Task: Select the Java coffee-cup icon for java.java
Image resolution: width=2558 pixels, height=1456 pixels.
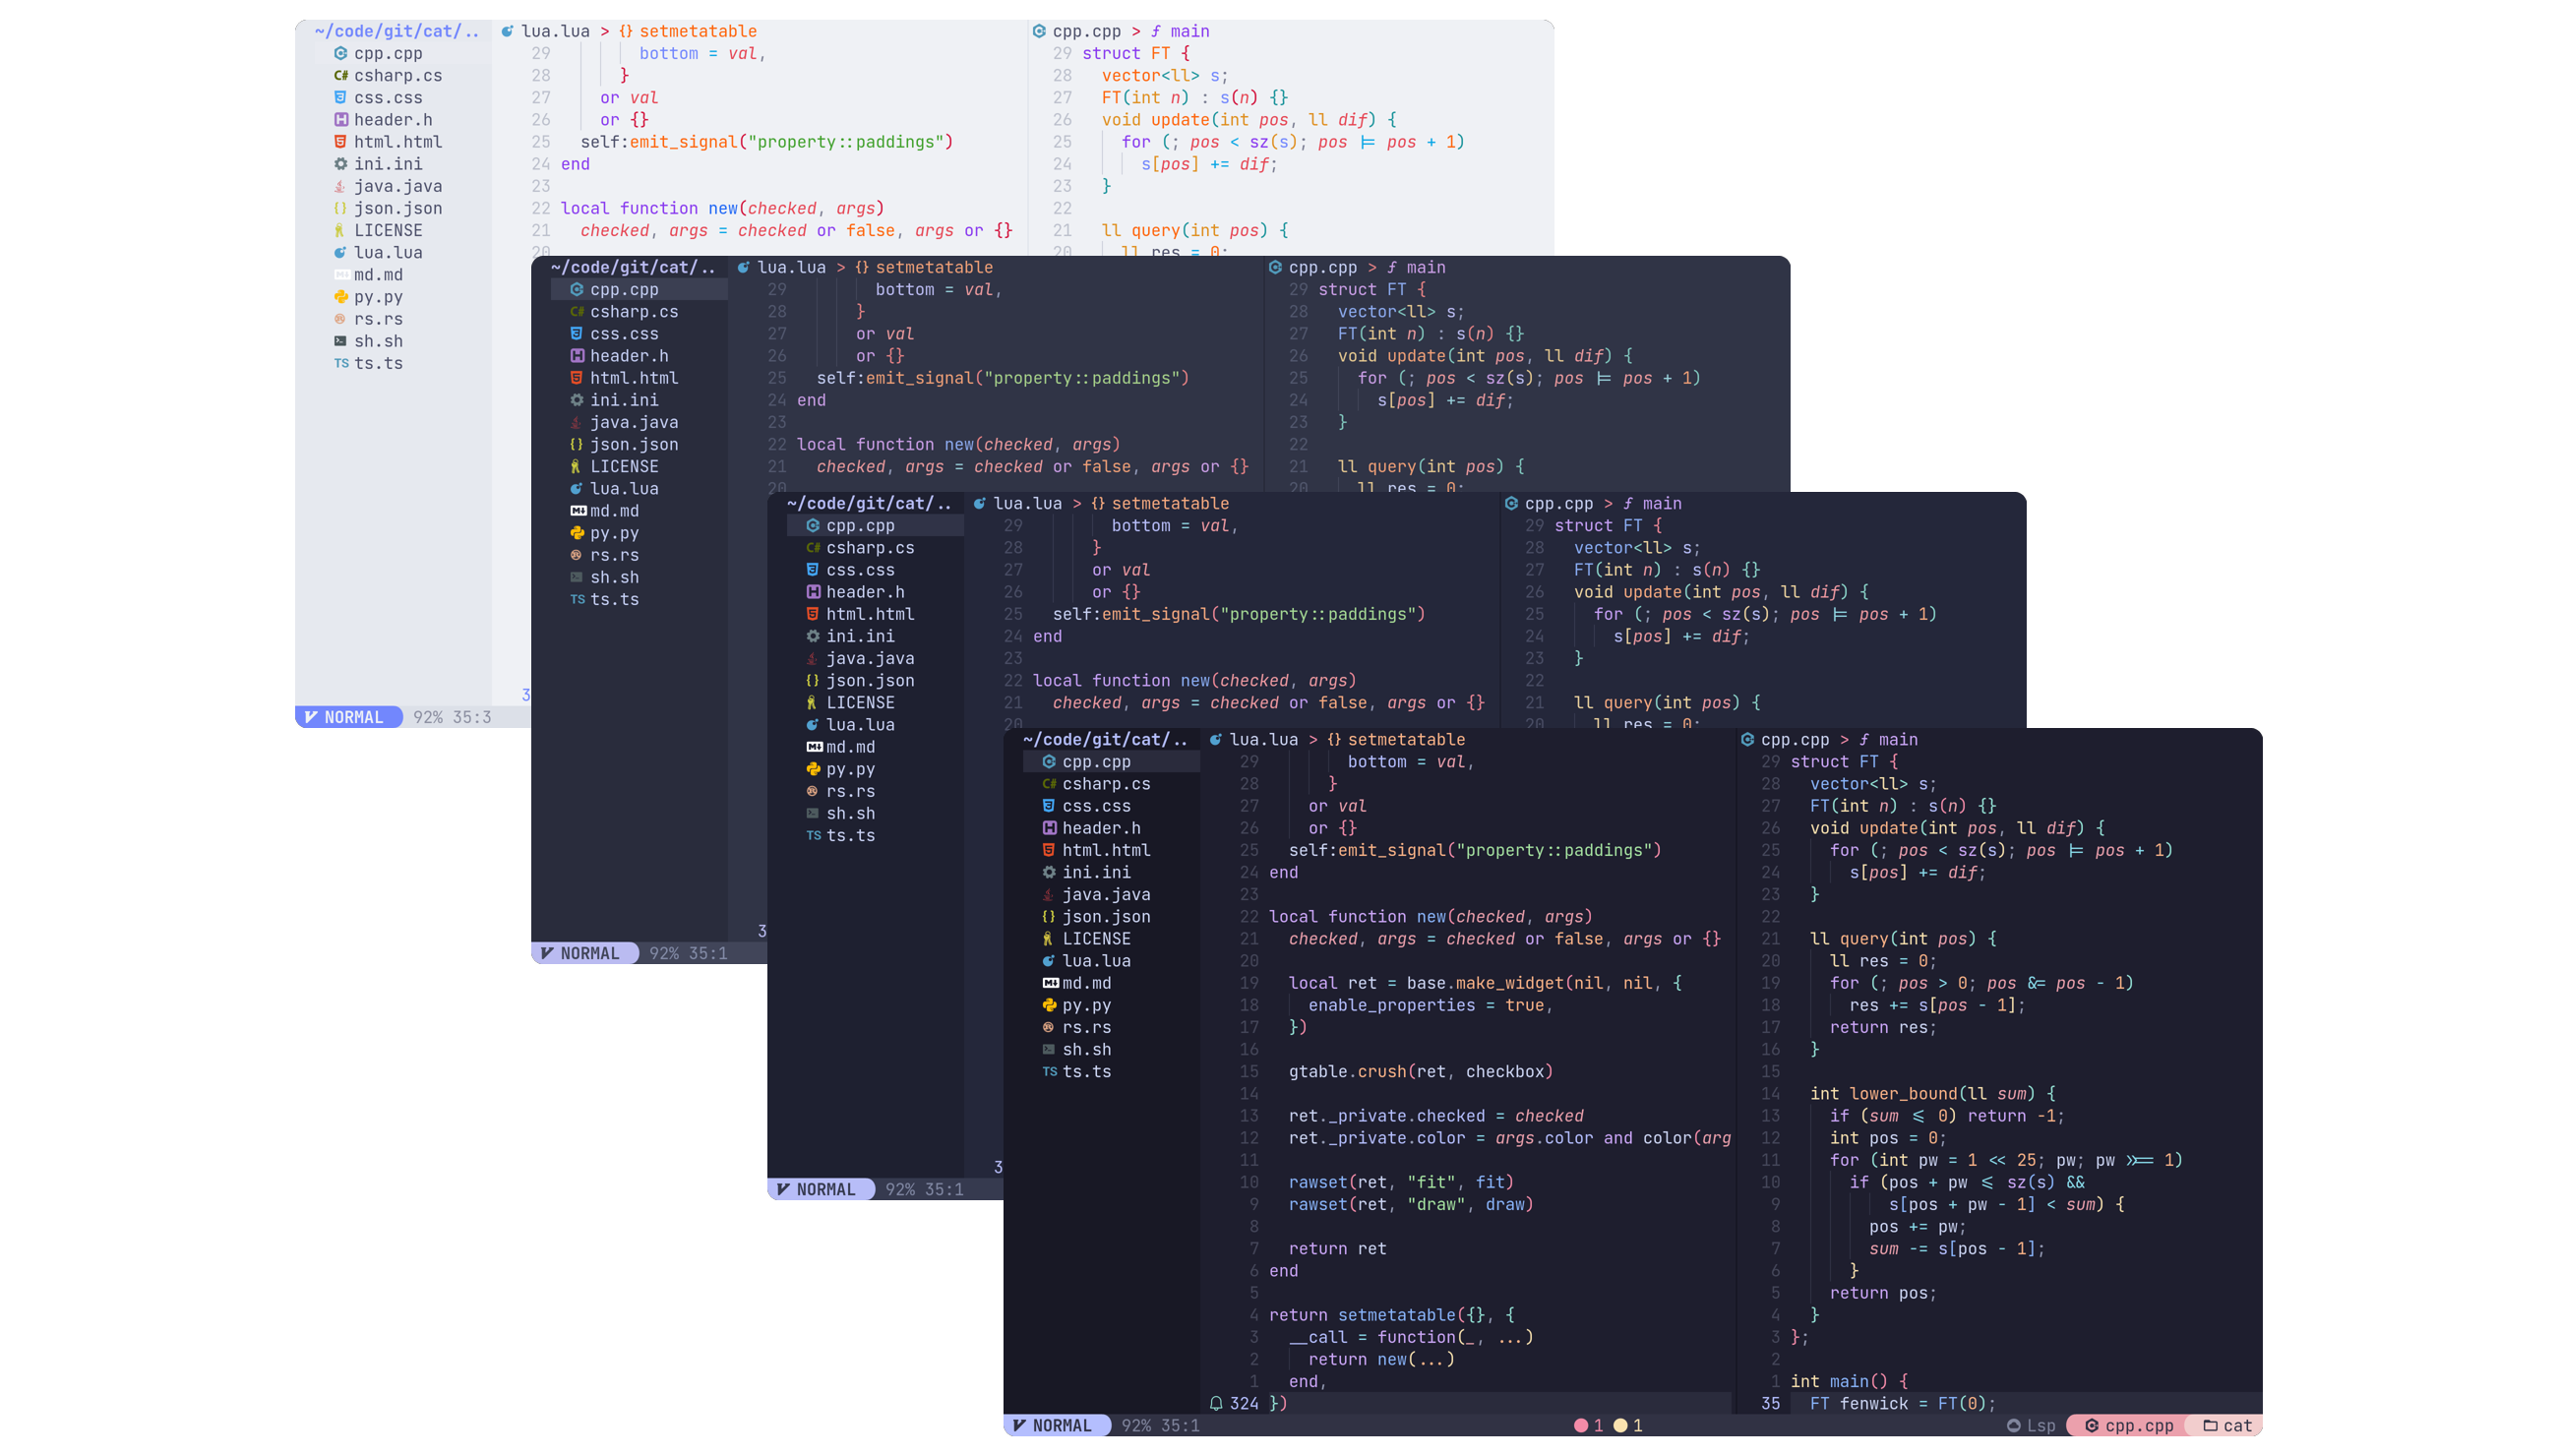Action: coord(1049,894)
